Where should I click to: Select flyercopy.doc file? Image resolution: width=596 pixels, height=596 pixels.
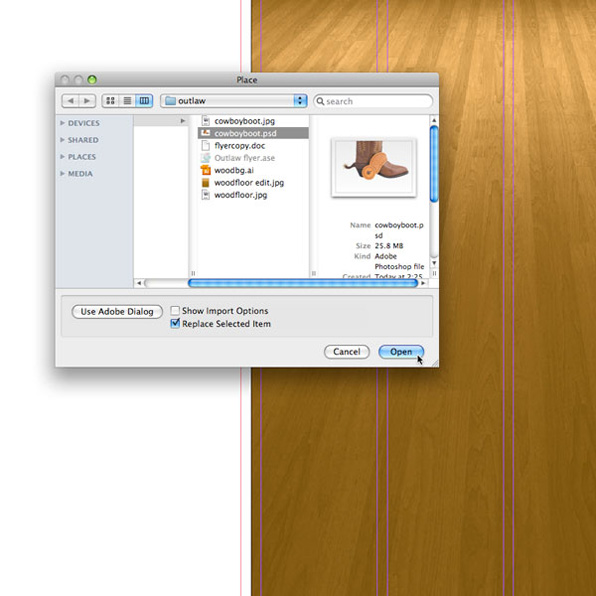253,146
